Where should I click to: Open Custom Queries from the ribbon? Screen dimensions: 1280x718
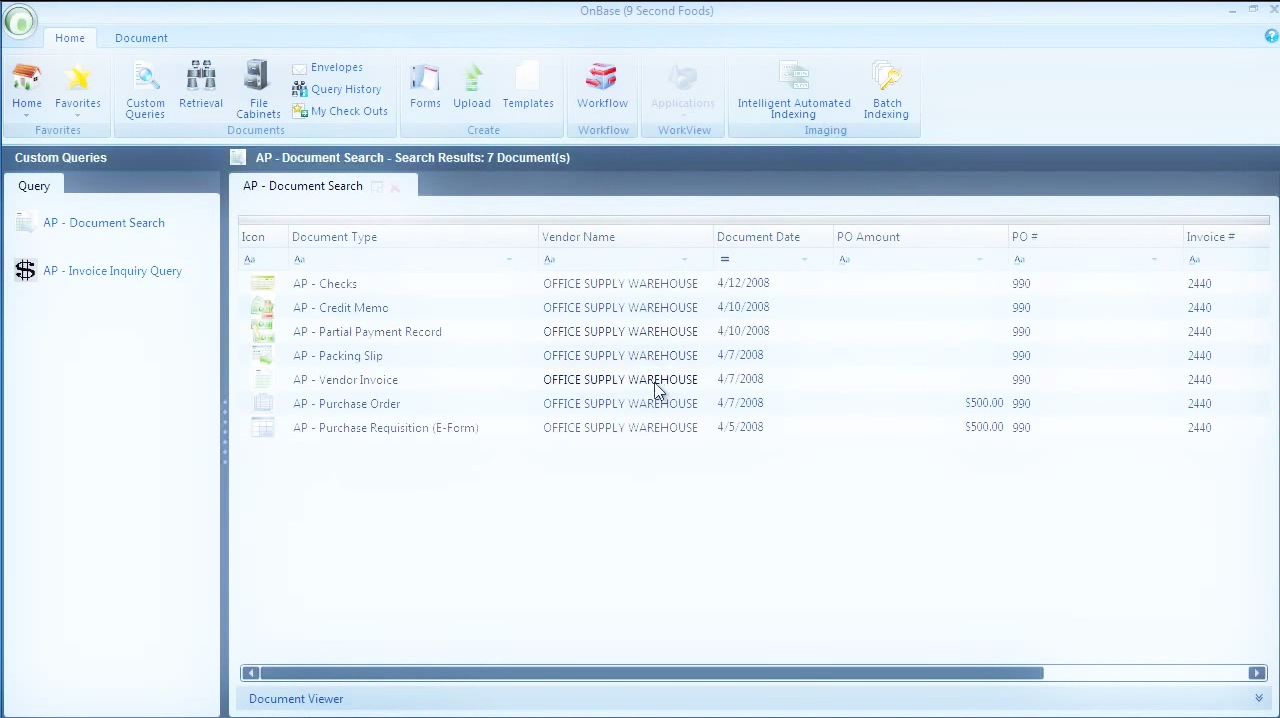pyautogui.click(x=145, y=90)
